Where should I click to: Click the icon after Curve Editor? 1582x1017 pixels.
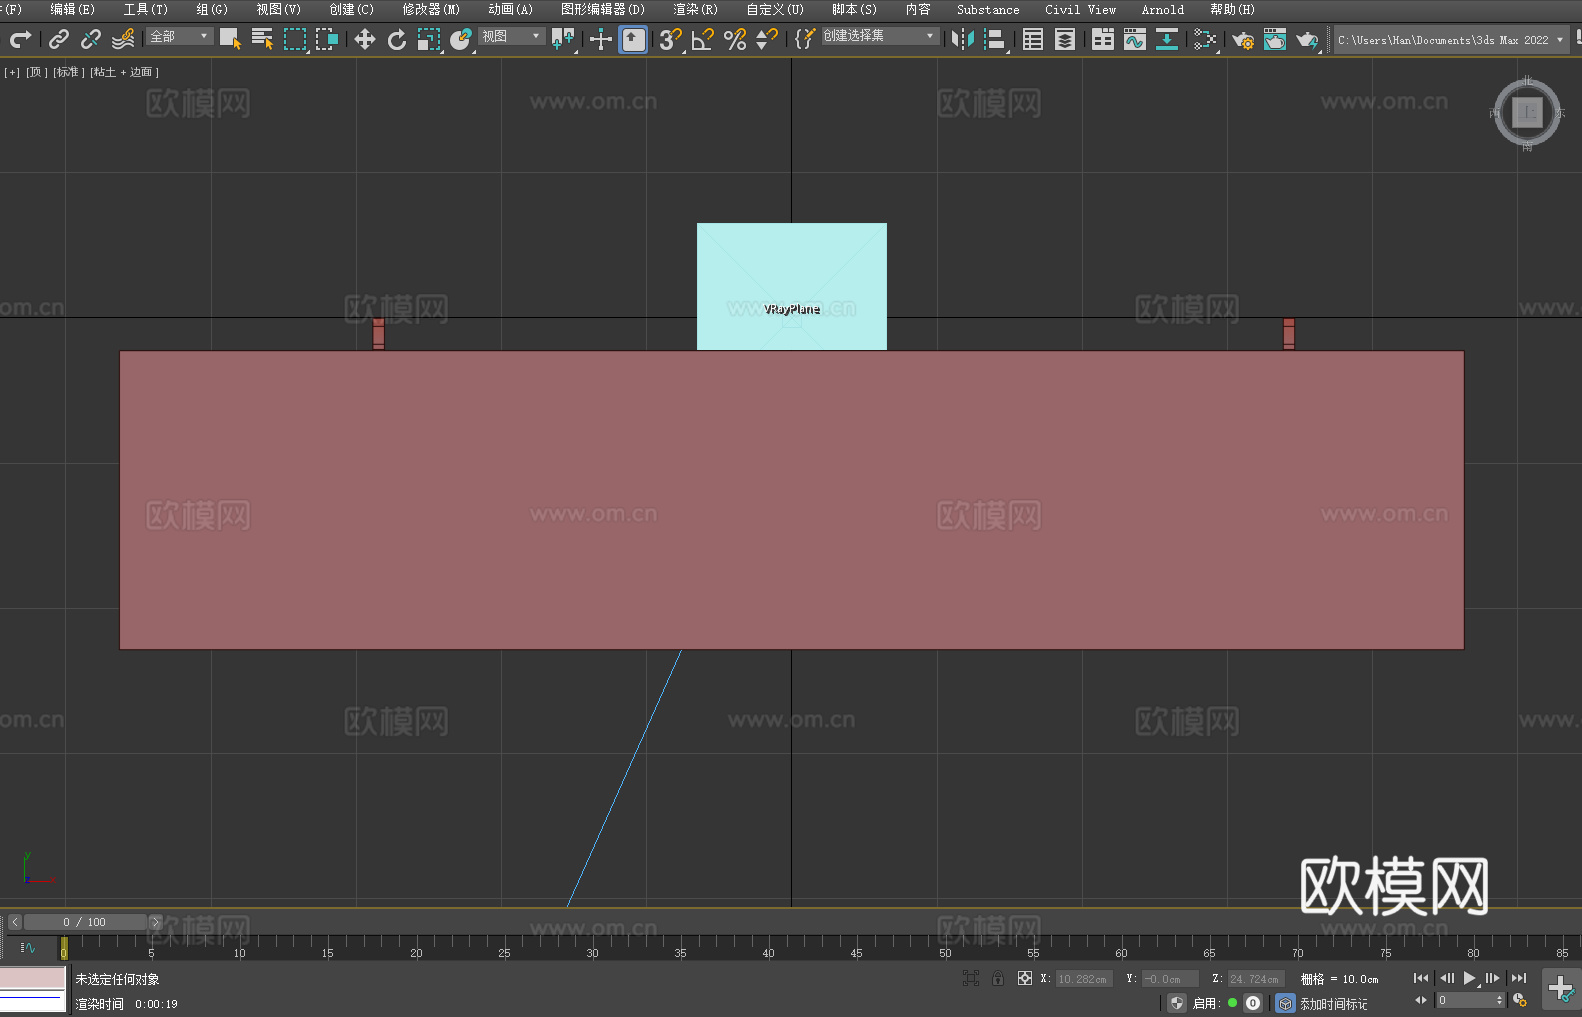pyautogui.click(x=1167, y=39)
